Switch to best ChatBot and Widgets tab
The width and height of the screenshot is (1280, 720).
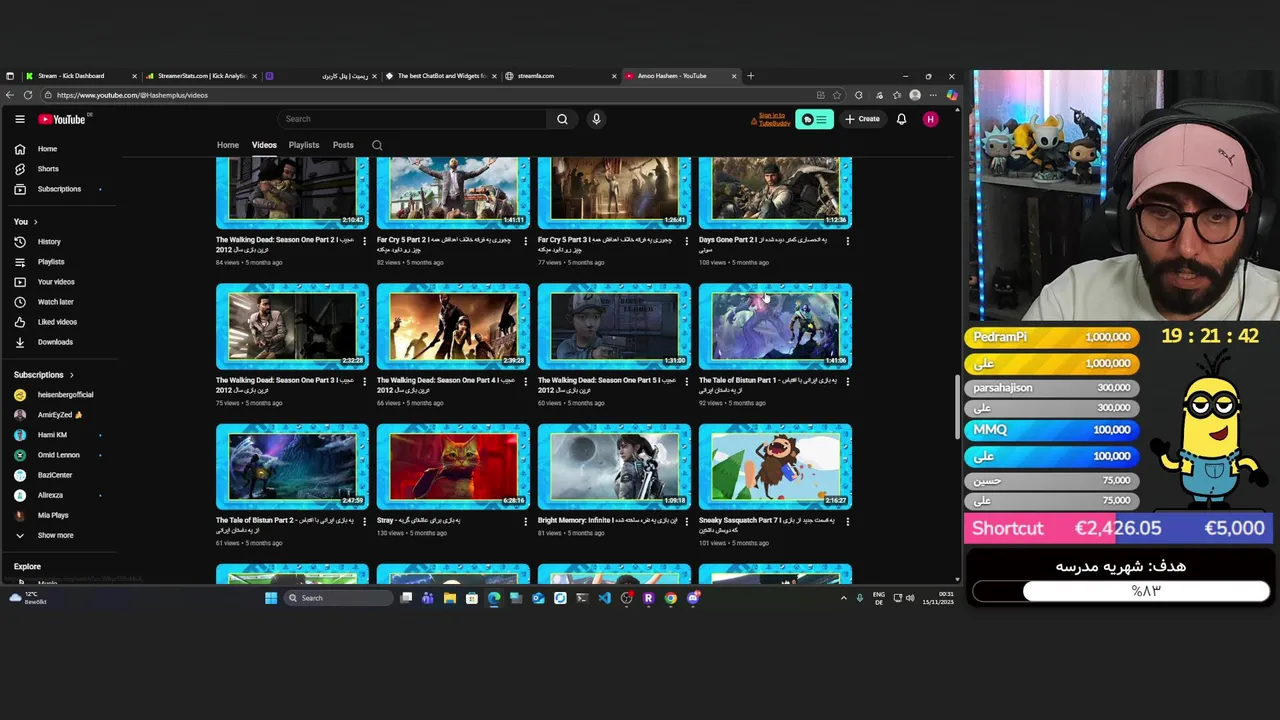(x=441, y=76)
